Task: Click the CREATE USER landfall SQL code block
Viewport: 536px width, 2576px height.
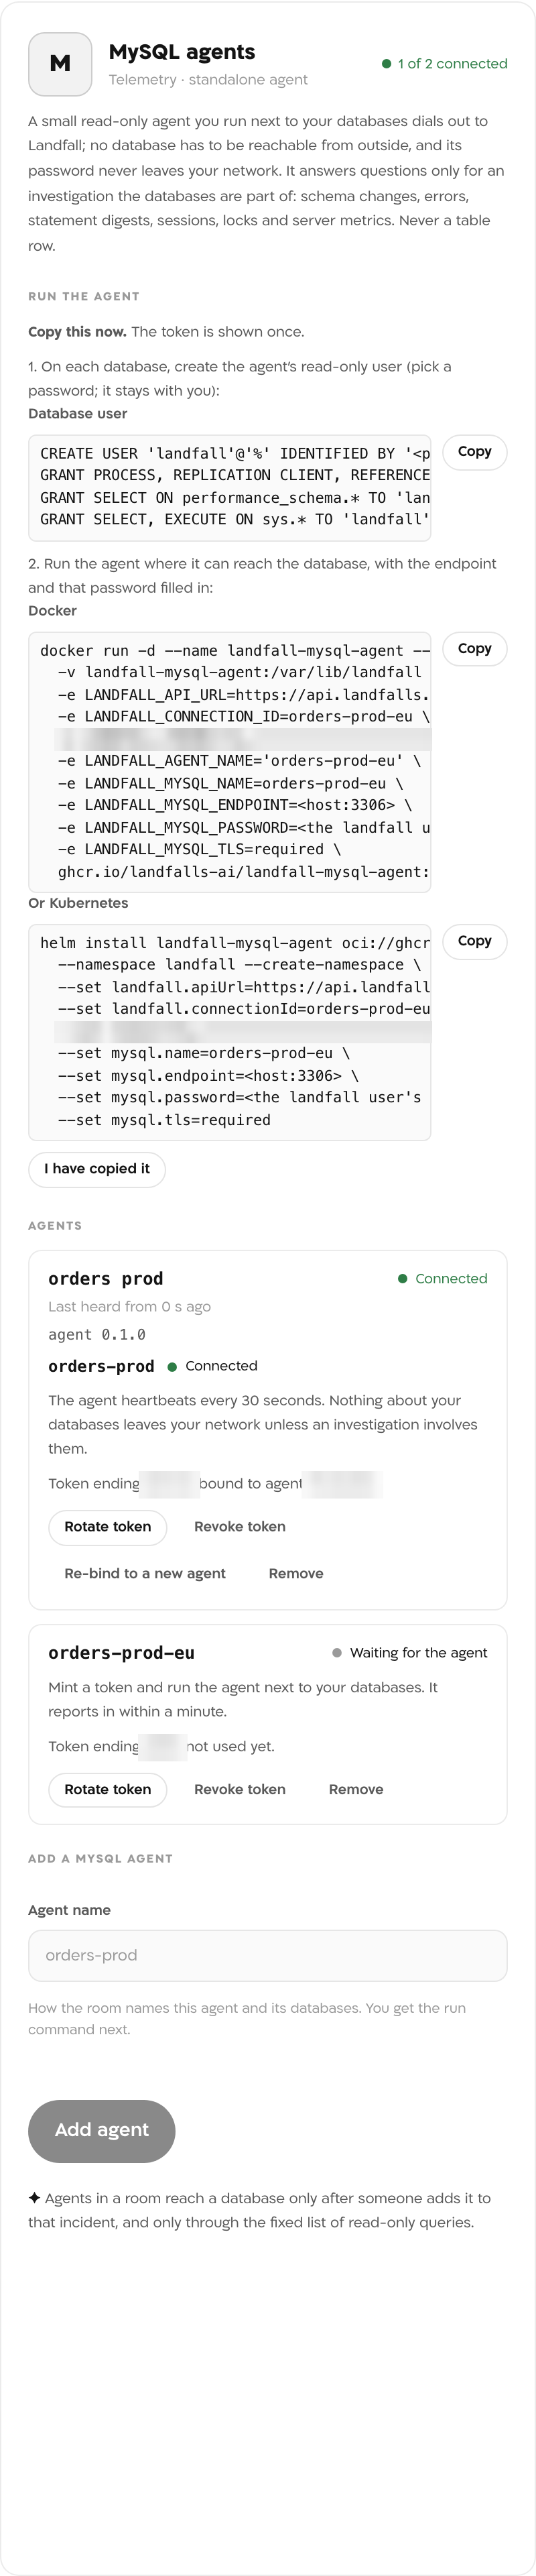Action: coord(230,487)
